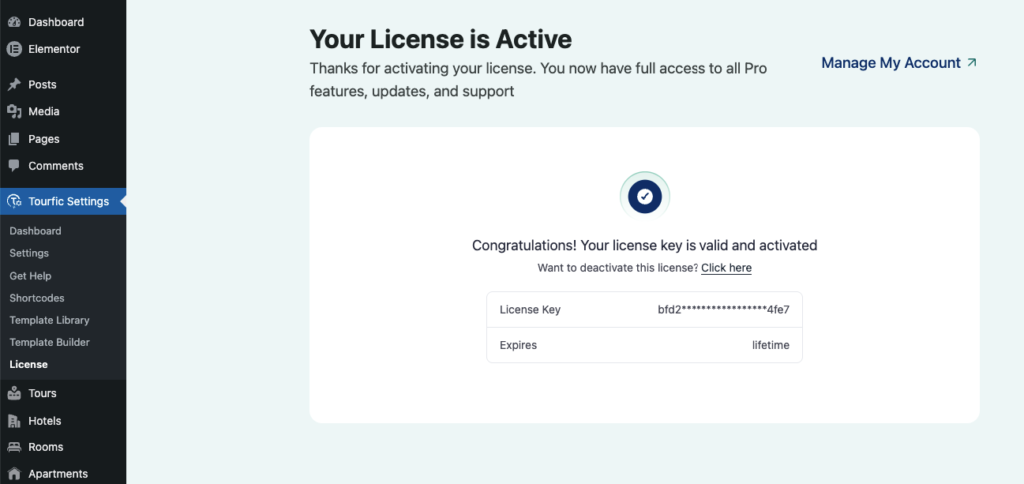Viewport: 1024px width, 484px height.
Task: Select the Tourfic Settings menu item
Action: [63, 201]
